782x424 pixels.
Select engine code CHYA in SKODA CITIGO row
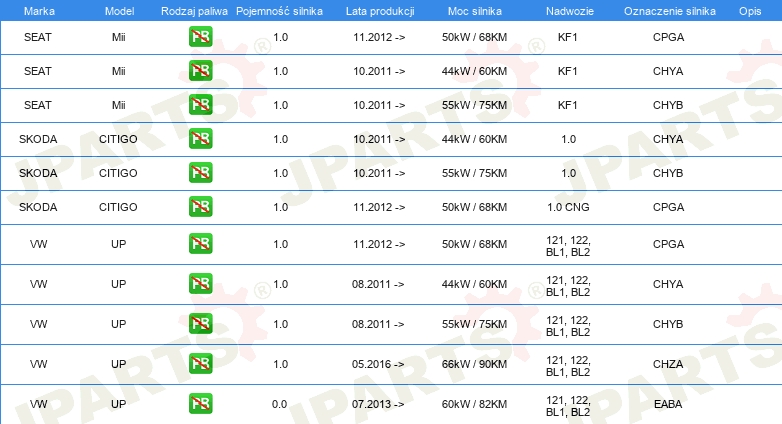[668, 139]
